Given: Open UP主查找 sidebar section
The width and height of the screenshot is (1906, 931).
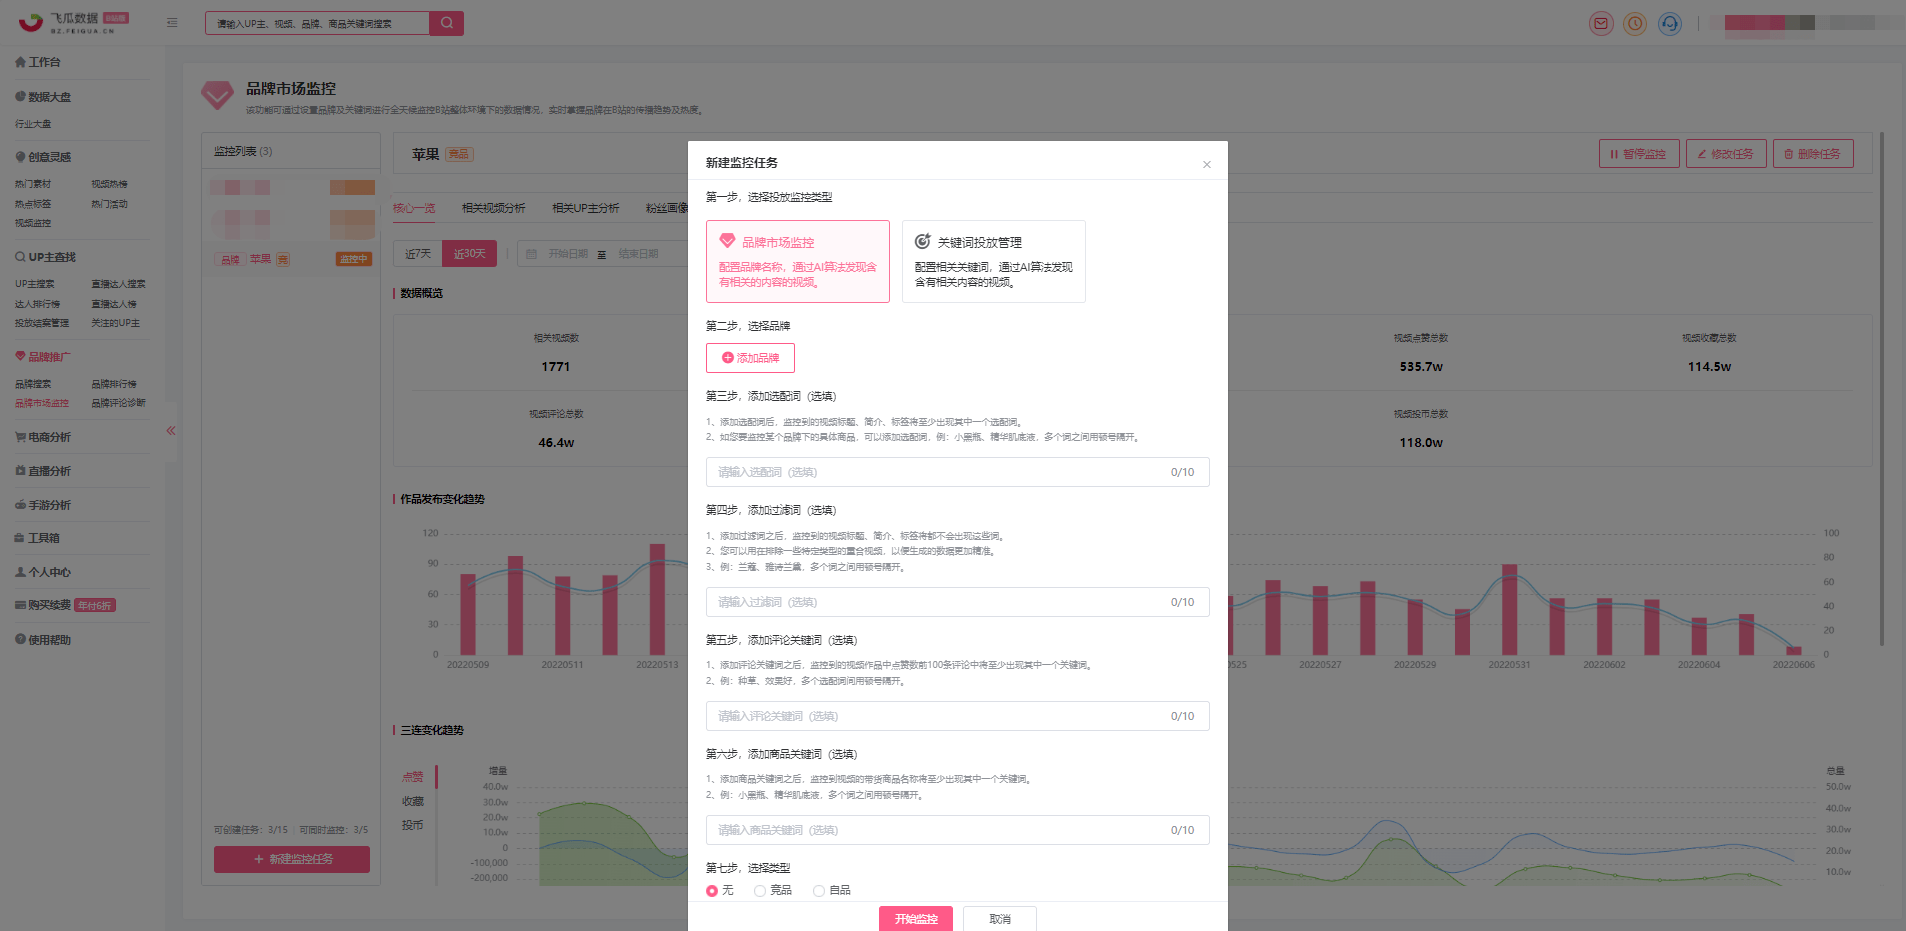Looking at the screenshot, I should pos(45,257).
